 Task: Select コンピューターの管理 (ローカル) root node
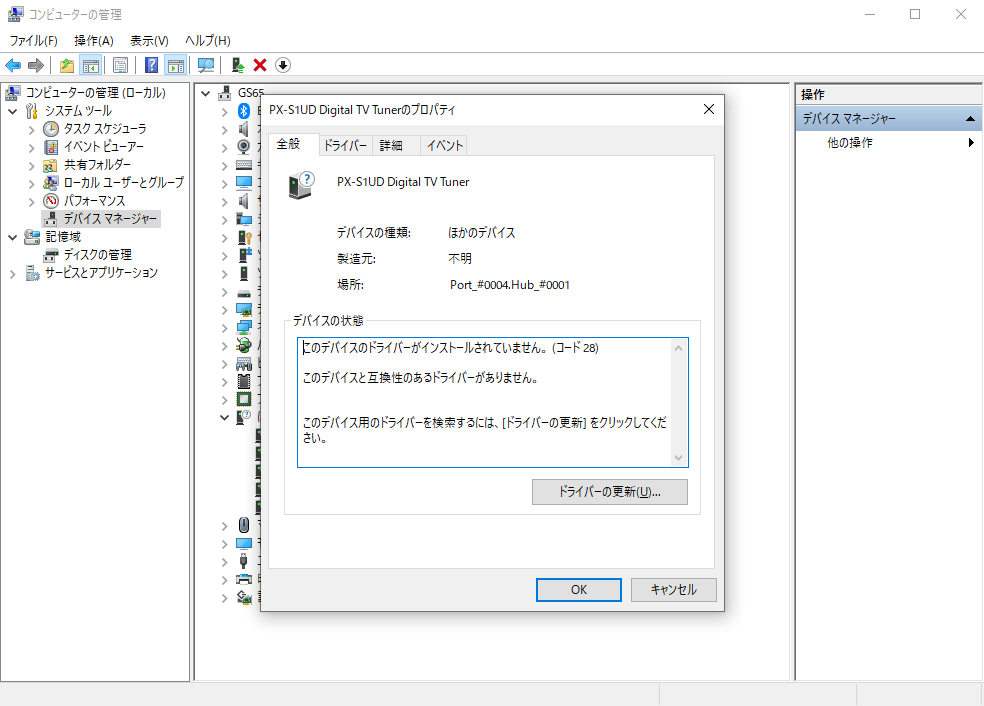(x=95, y=93)
